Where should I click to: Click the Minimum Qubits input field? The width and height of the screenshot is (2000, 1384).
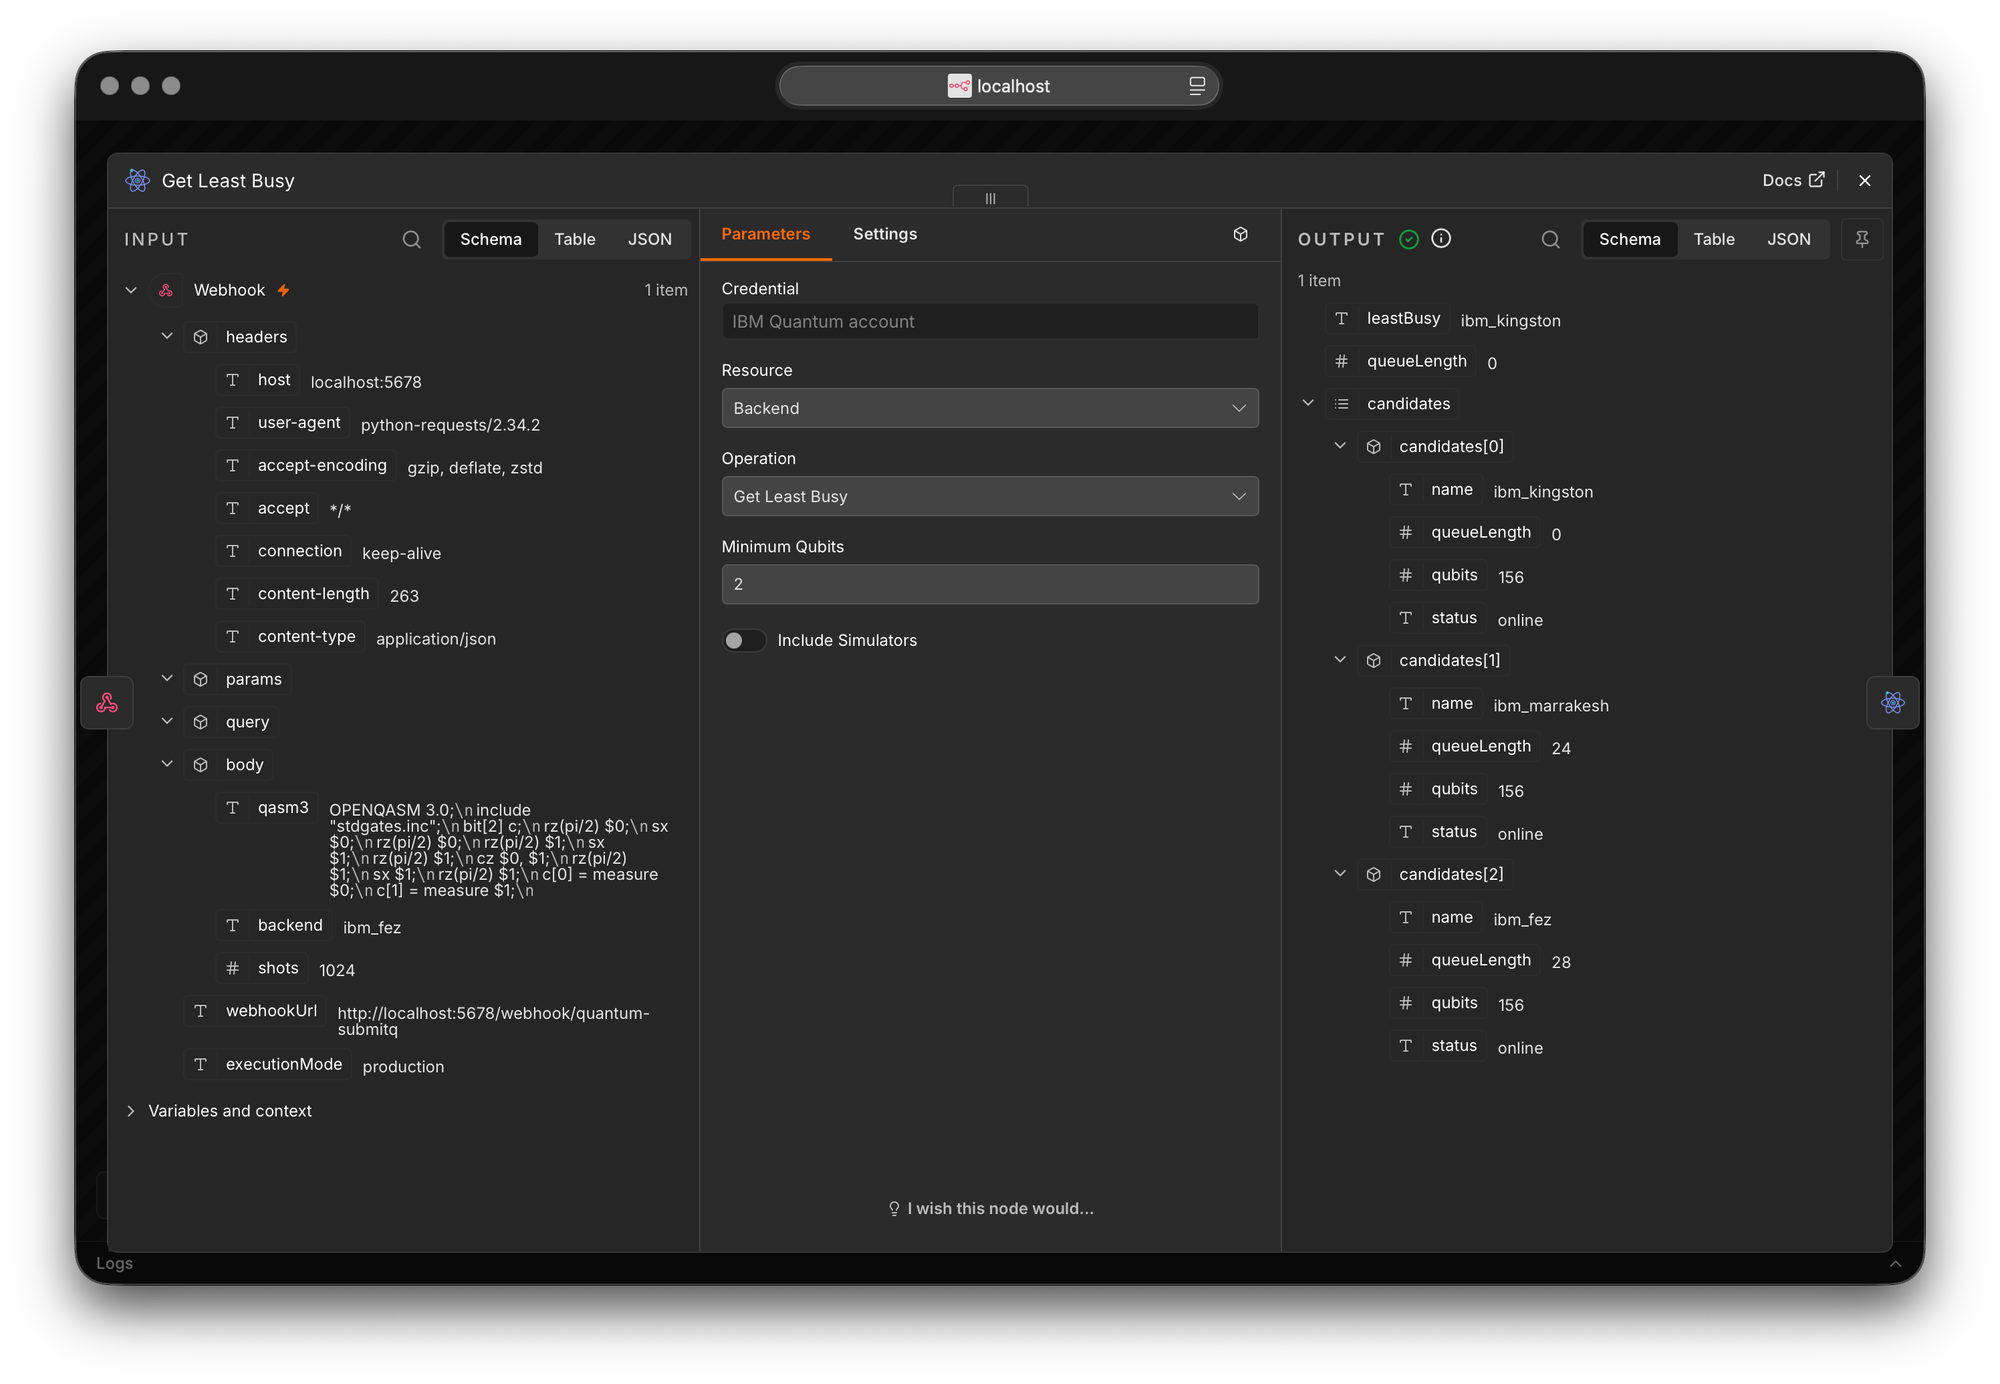point(990,584)
